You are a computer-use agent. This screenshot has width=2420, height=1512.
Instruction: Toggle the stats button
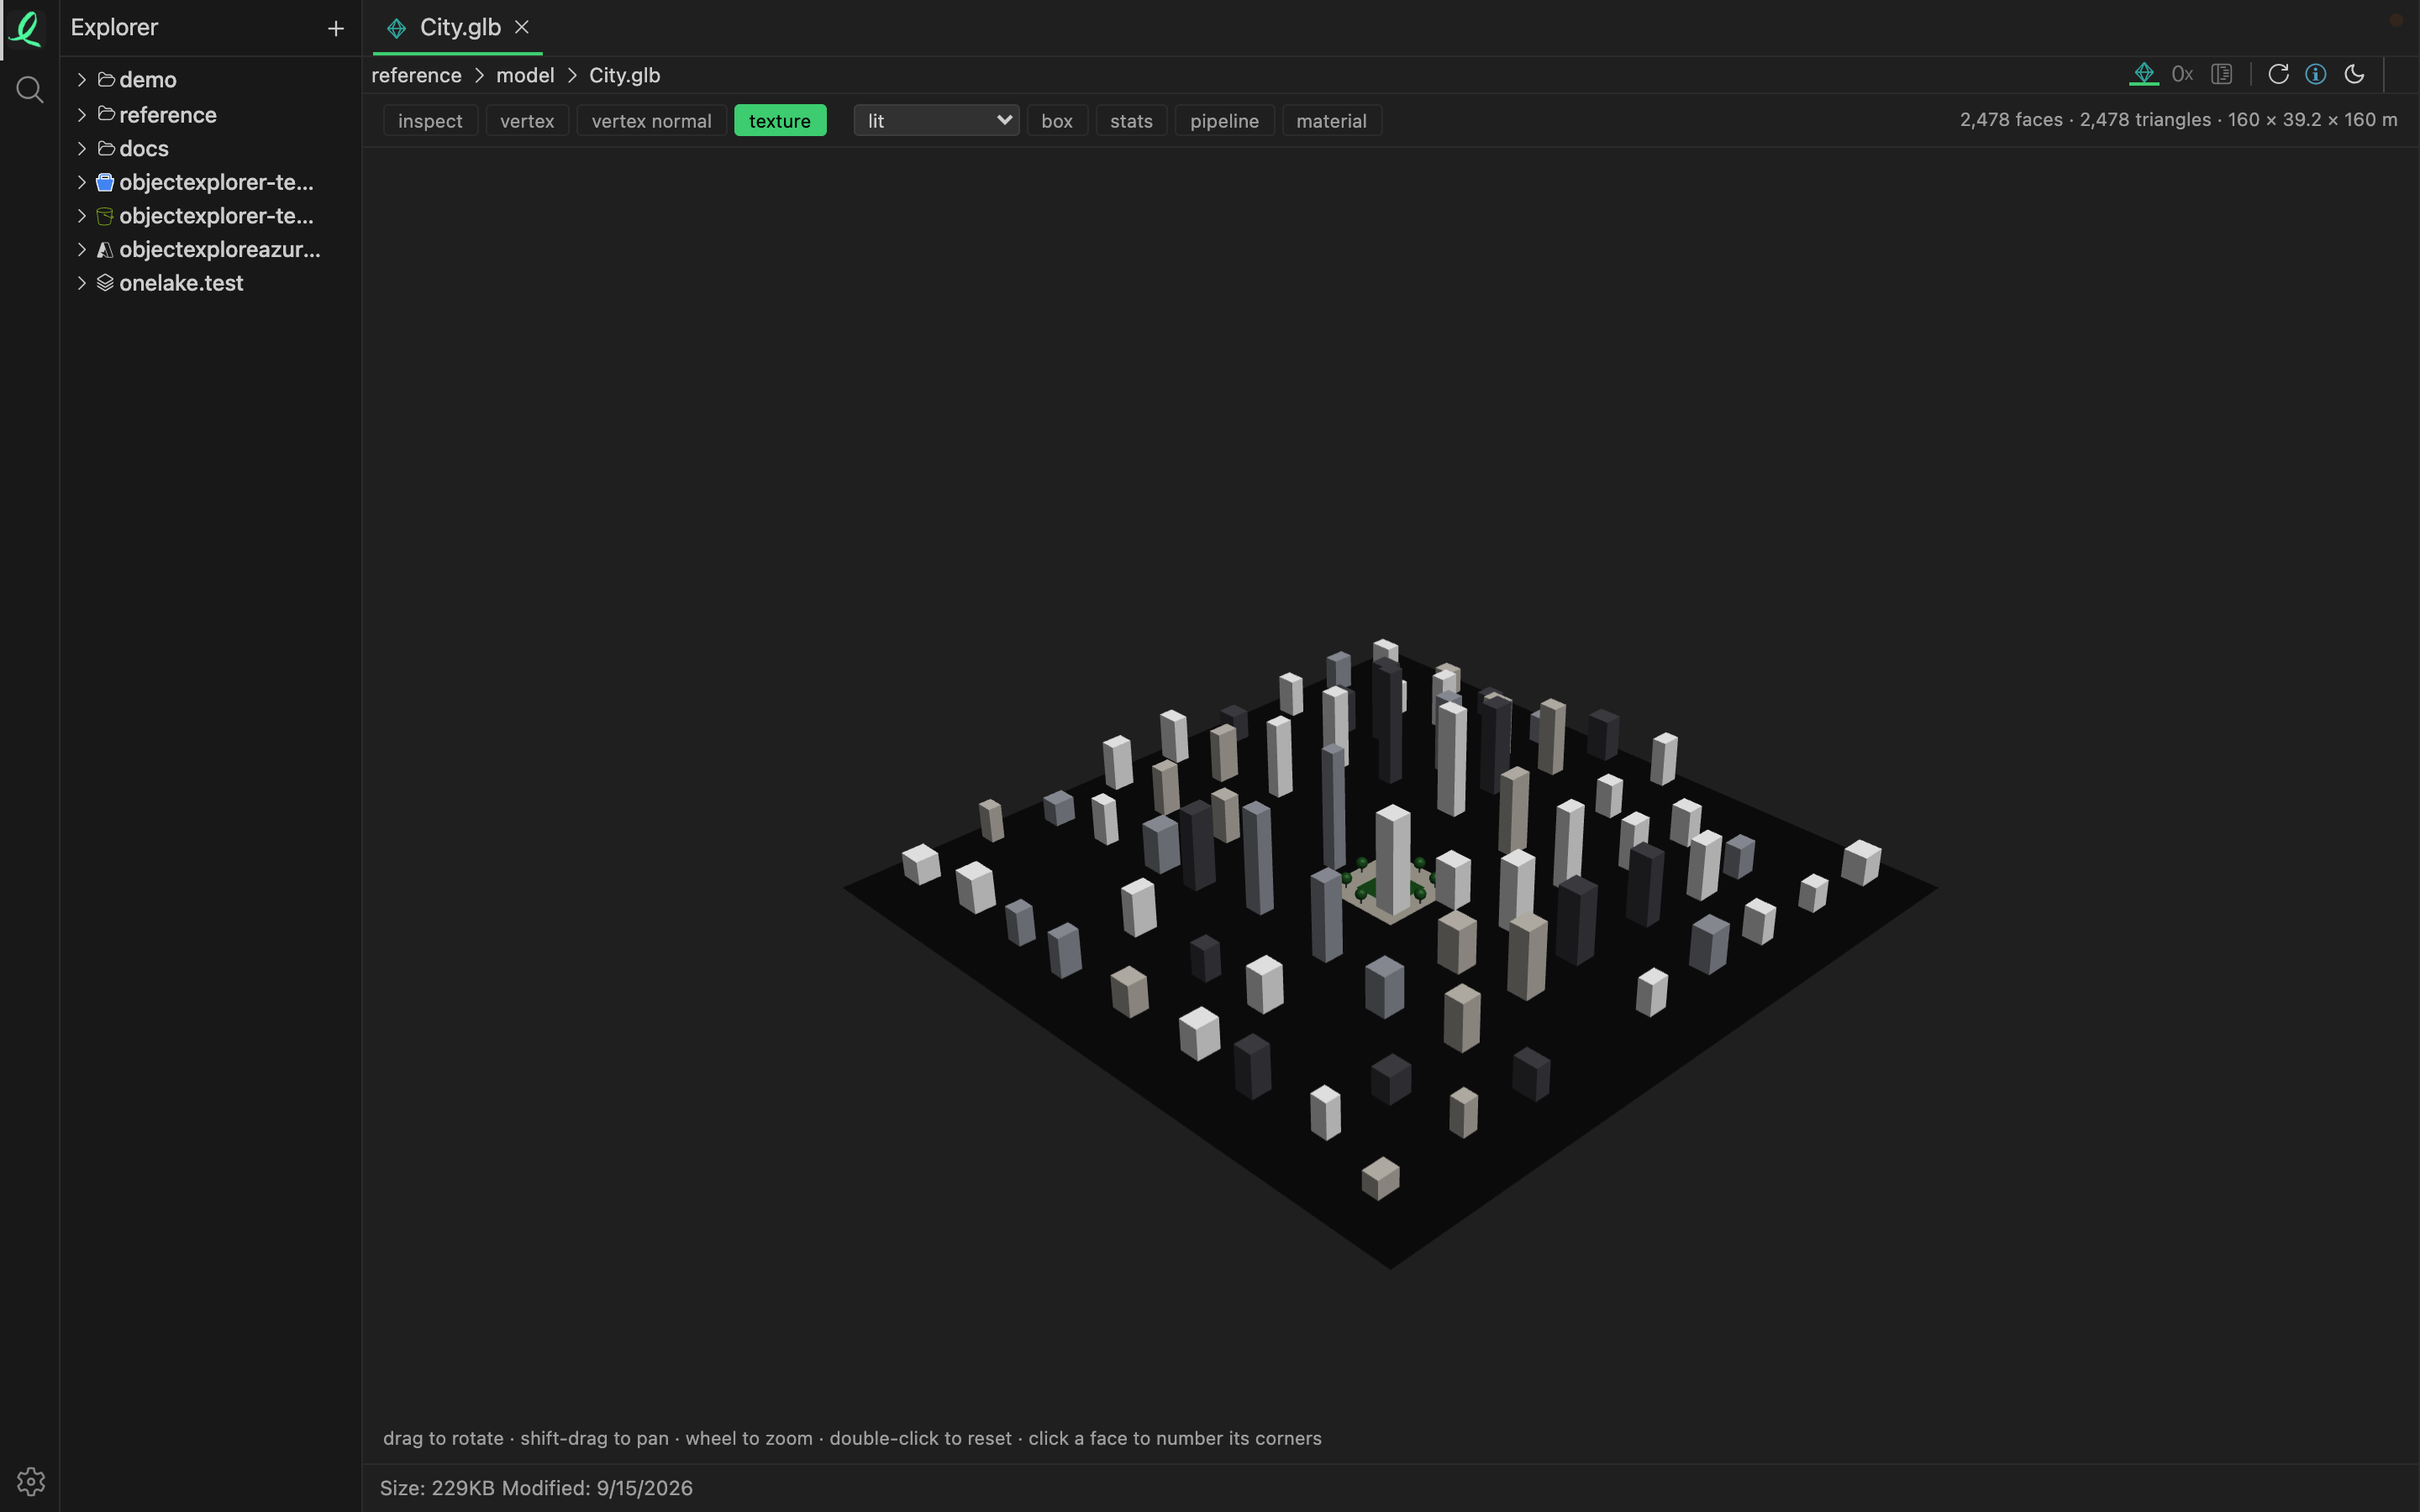[1131, 121]
